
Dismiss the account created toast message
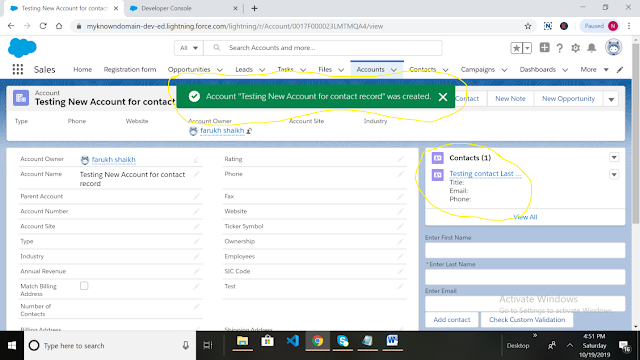tap(443, 97)
